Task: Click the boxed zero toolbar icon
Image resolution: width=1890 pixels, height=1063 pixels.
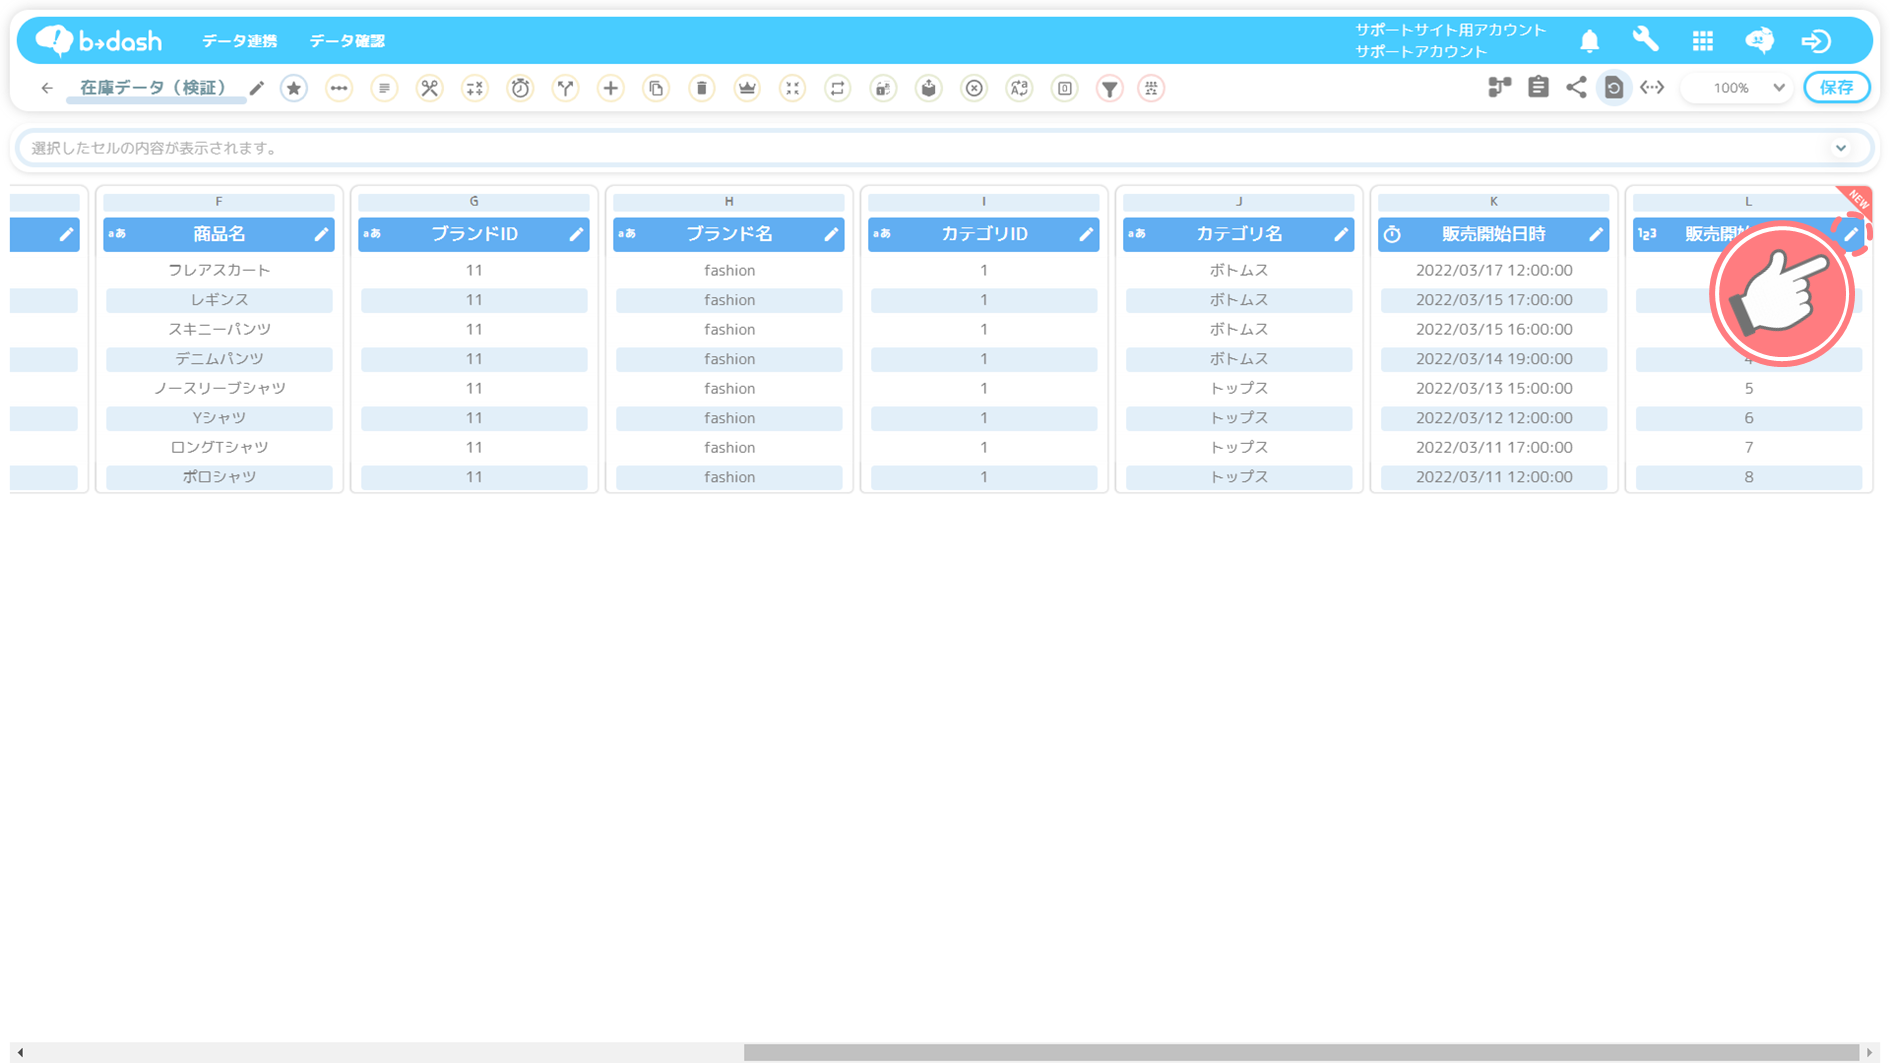Action: point(1065,88)
